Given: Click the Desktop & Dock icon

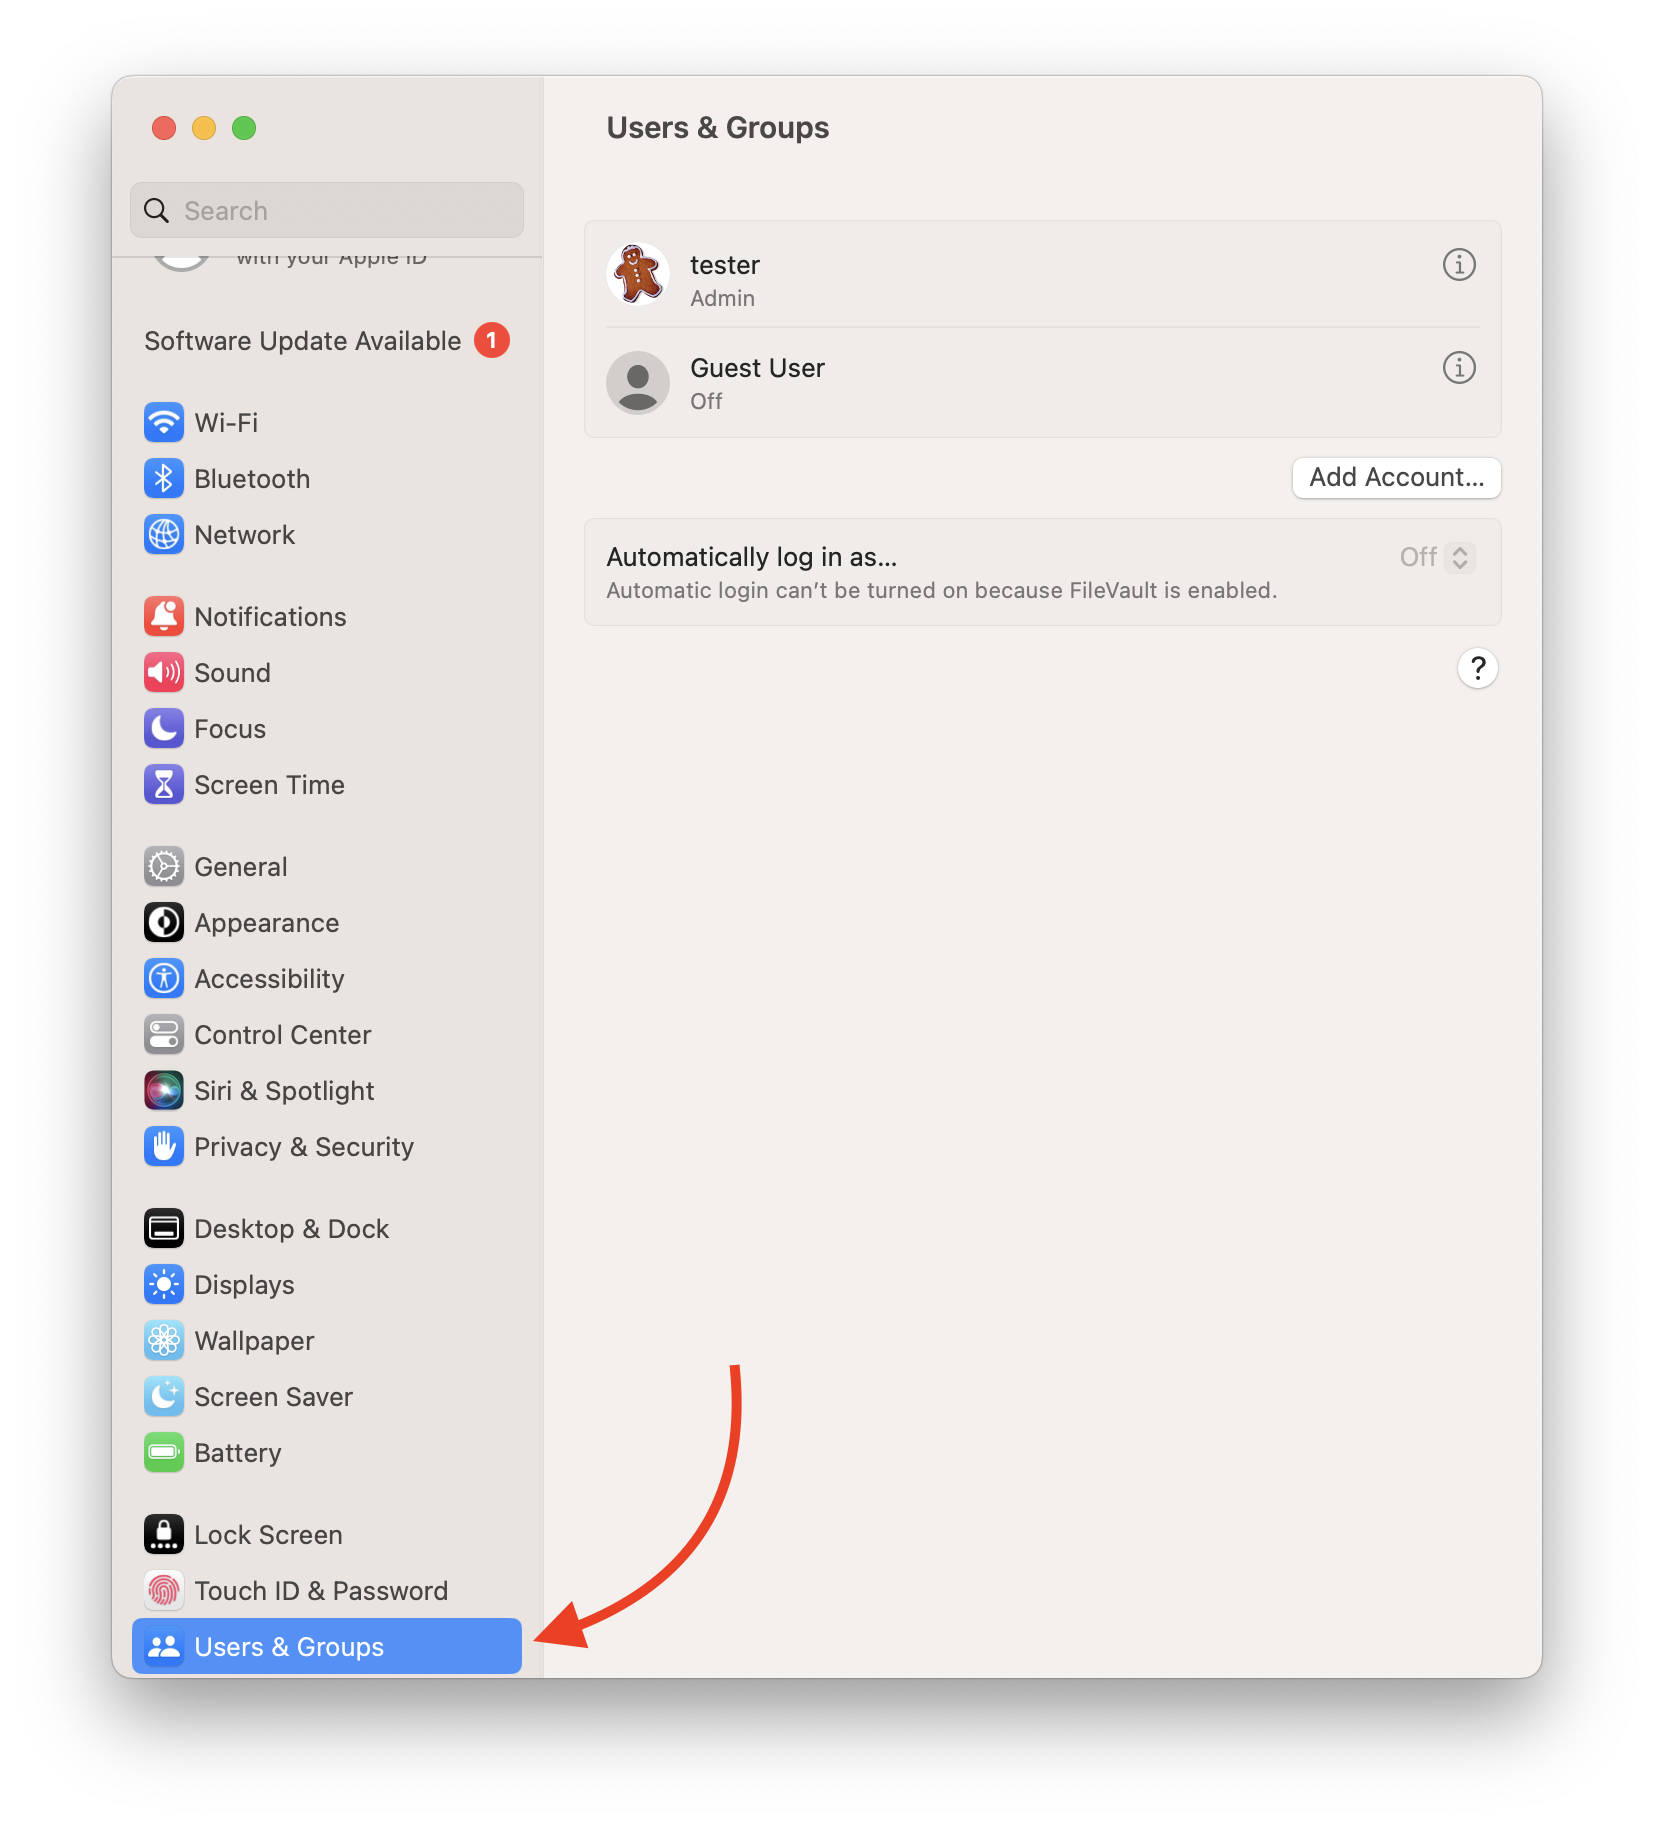Looking at the screenshot, I should (164, 1228).
